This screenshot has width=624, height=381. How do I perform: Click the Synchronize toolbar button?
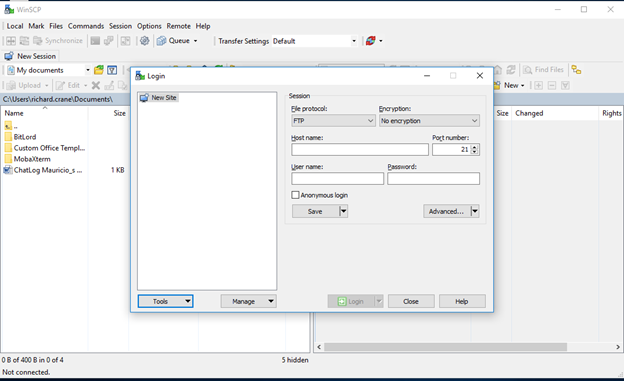pos(58,41)
